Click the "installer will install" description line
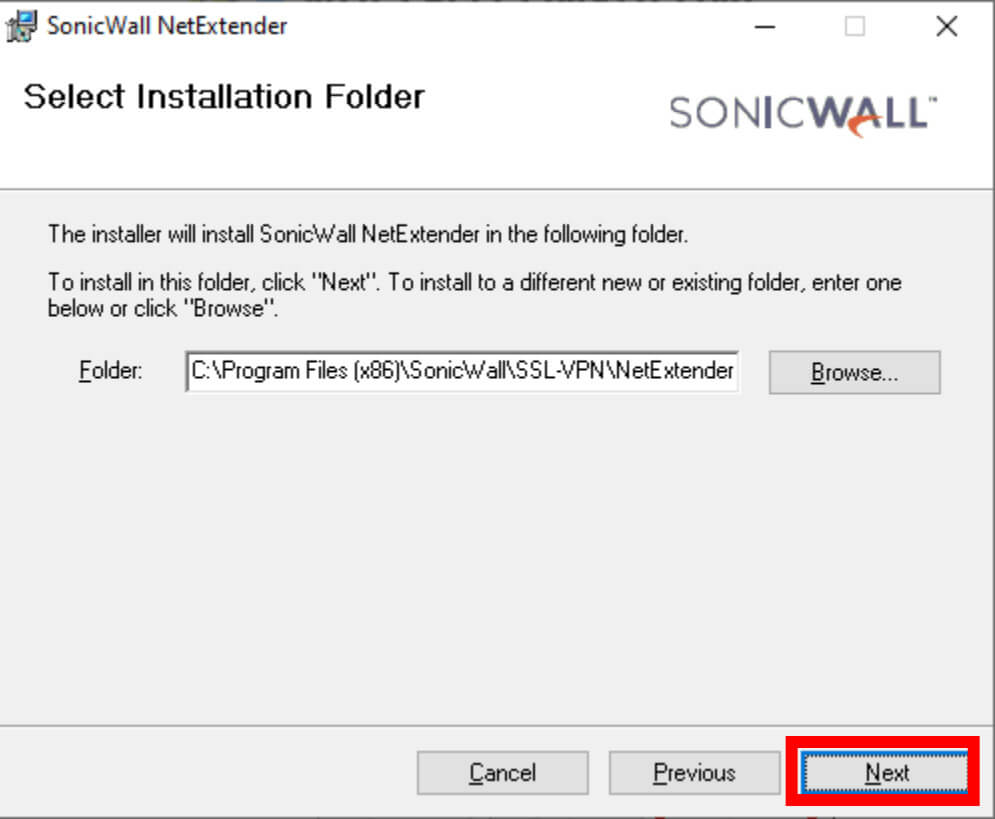Screen dimensions: 995x819 (x=368, y=234)
